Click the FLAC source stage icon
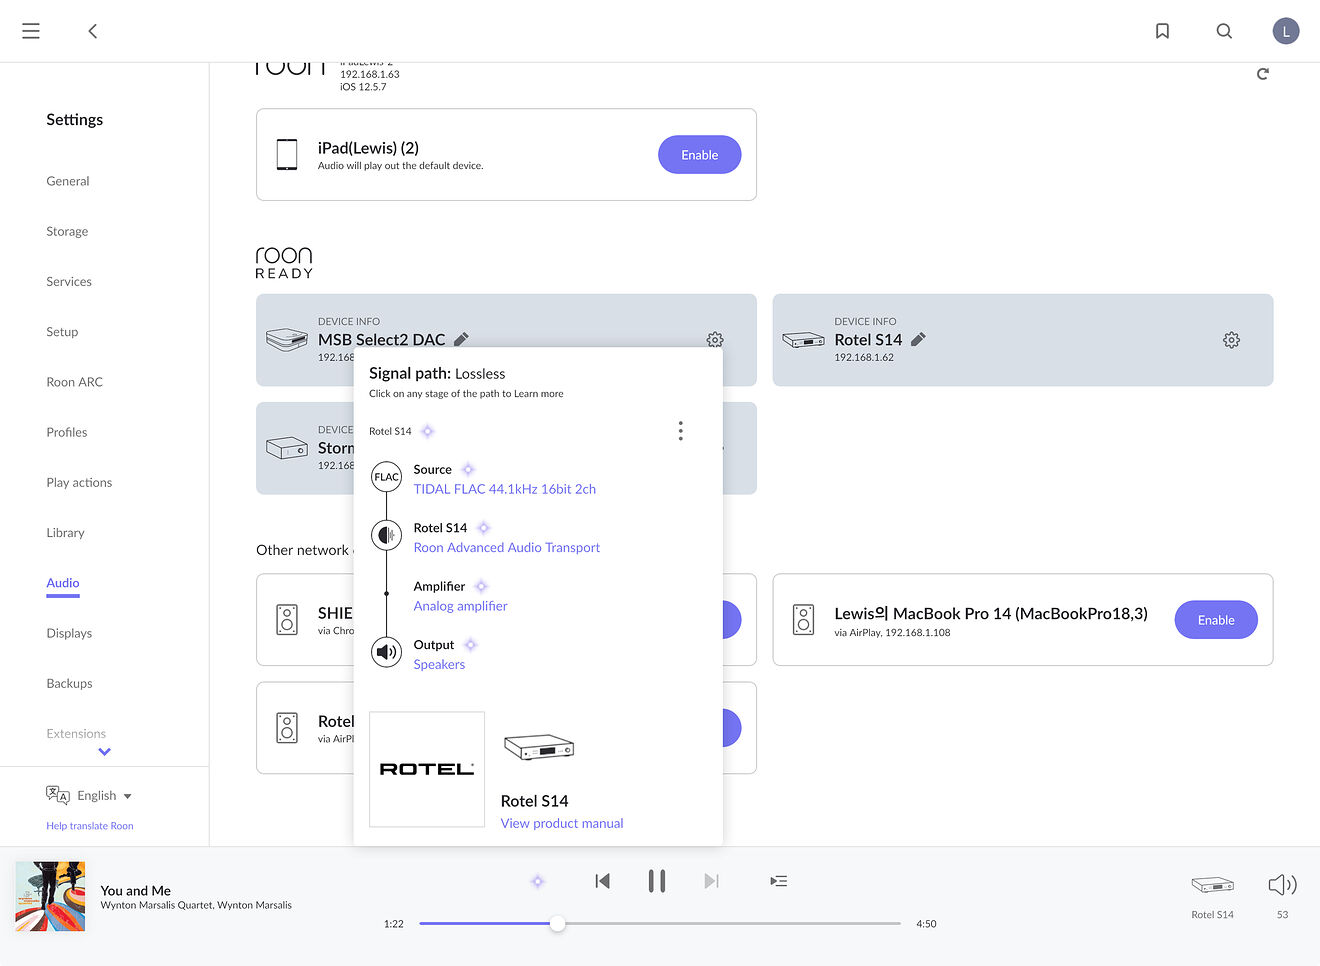Screen dimensions: 1320x966 pos(387,477)
